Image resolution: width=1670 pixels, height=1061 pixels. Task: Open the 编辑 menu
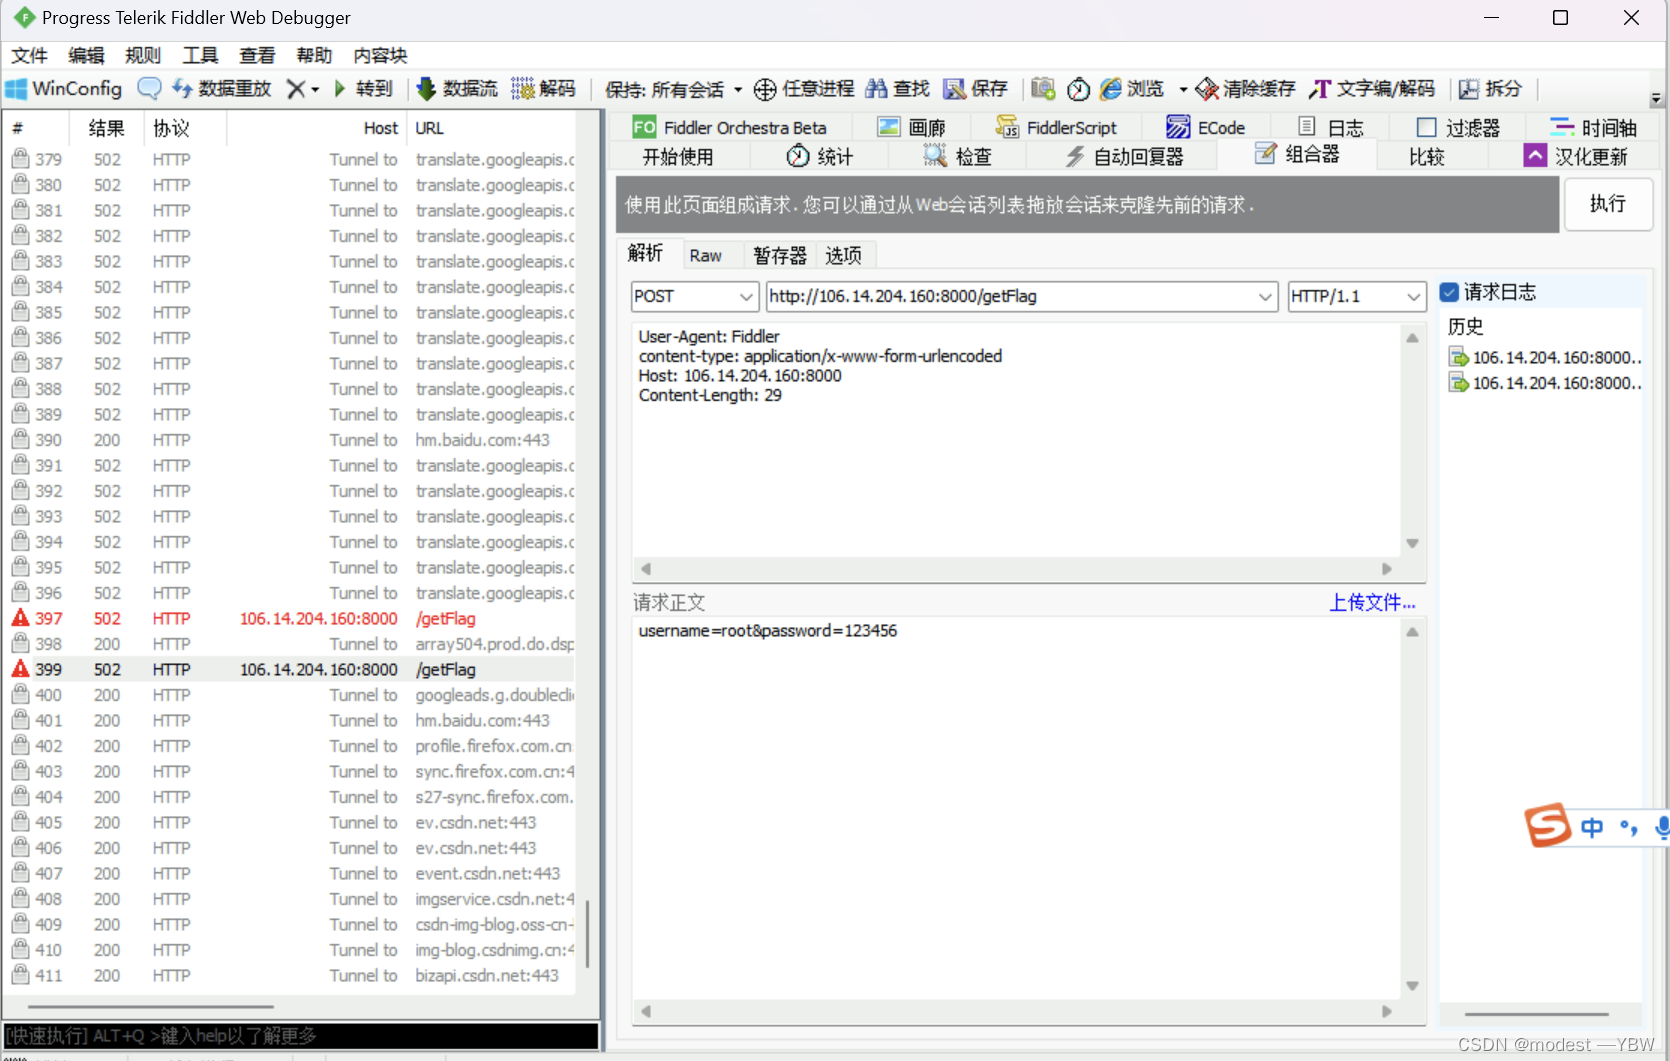tap(86, 56)
